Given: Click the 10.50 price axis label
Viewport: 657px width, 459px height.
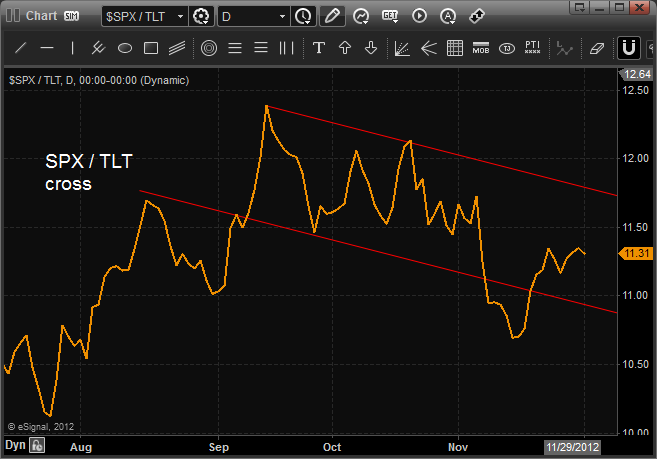Looking at the screenshot, I should click(x=636, y=364).
